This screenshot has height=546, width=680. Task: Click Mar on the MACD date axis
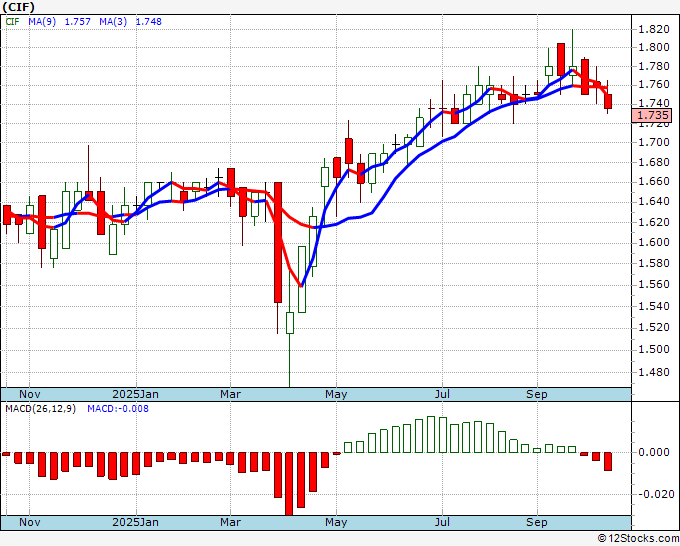tap(230, 522)
